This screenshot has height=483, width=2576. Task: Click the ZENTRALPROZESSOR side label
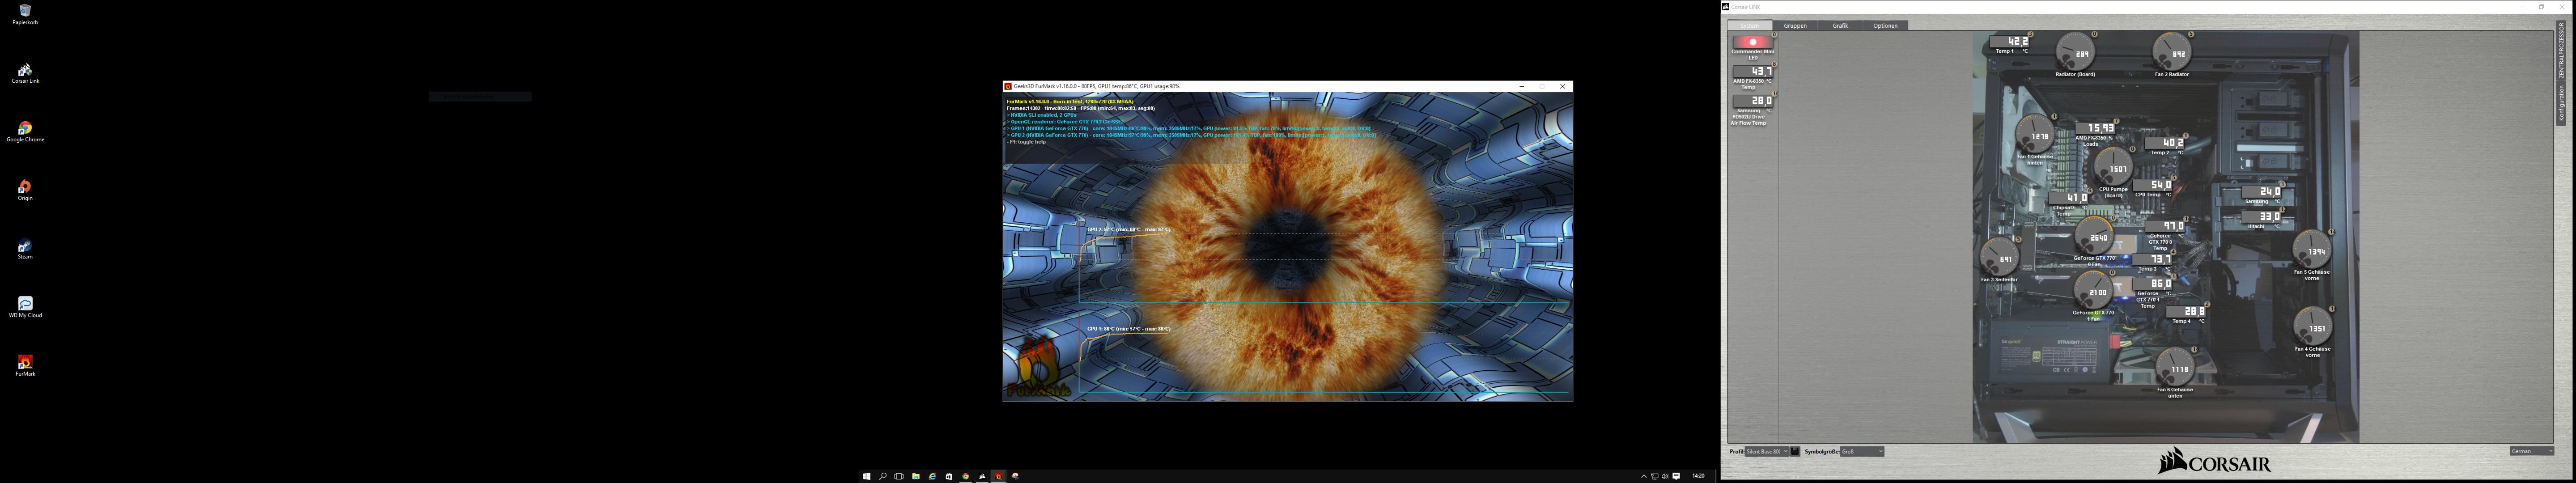(x=2561, y=52)
